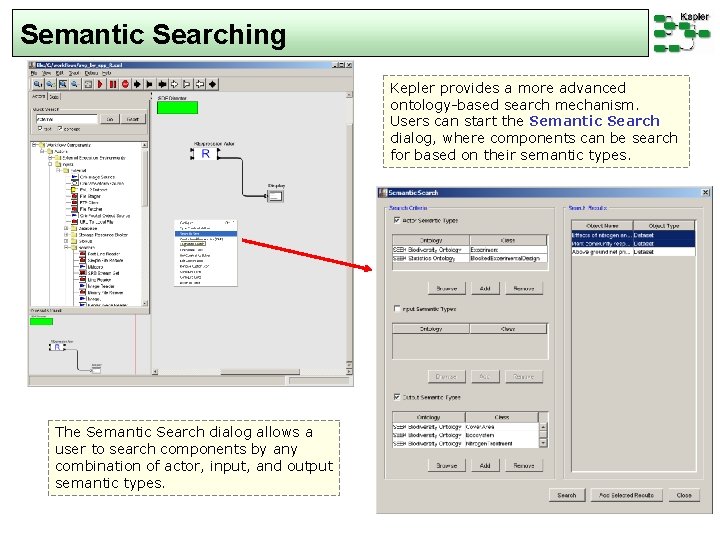Click the quick search text field
Screen dimensions: 720x540
tap(67, 119)
